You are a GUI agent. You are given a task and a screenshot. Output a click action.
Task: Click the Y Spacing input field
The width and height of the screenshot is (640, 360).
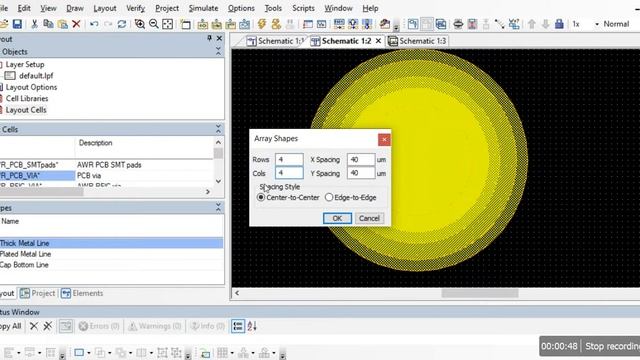(361, 173)
